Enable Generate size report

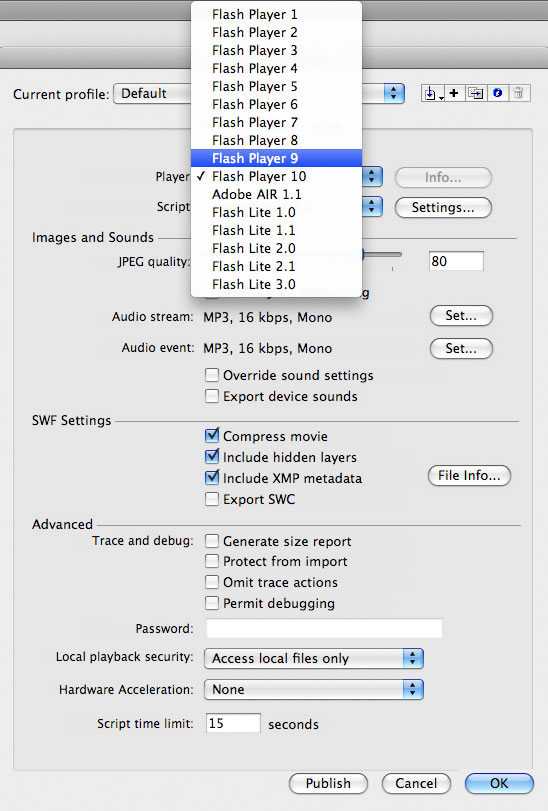coord(212,541)
